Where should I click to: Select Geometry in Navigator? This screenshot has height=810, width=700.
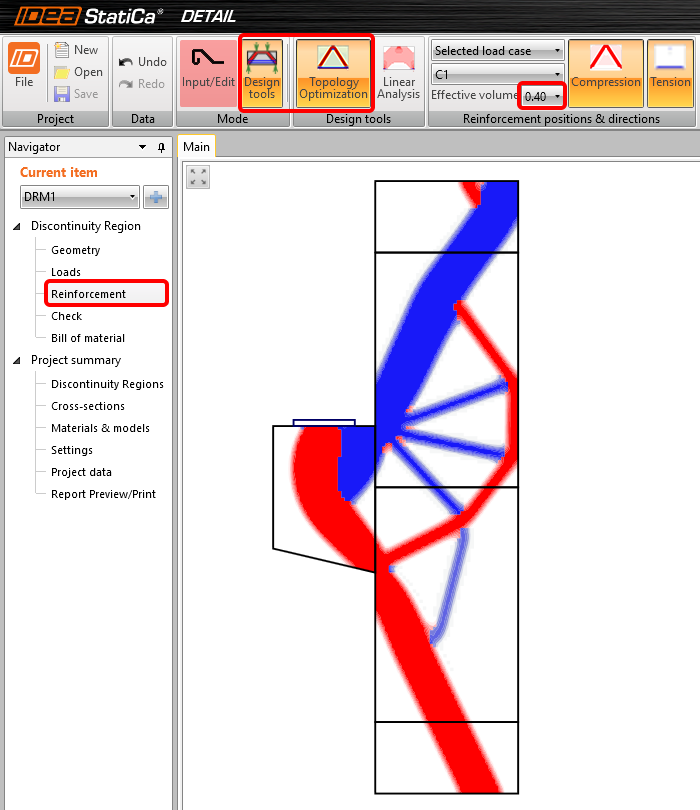click(75, 250)
